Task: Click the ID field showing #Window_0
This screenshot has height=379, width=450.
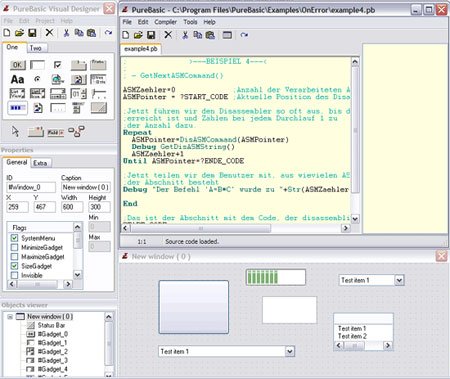Action: click(x=31, y=187)
